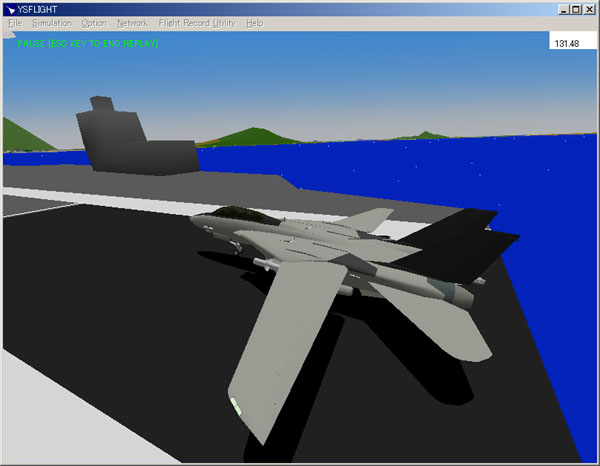Open the Option menu

pyautogui.click(x=94, y=23)
